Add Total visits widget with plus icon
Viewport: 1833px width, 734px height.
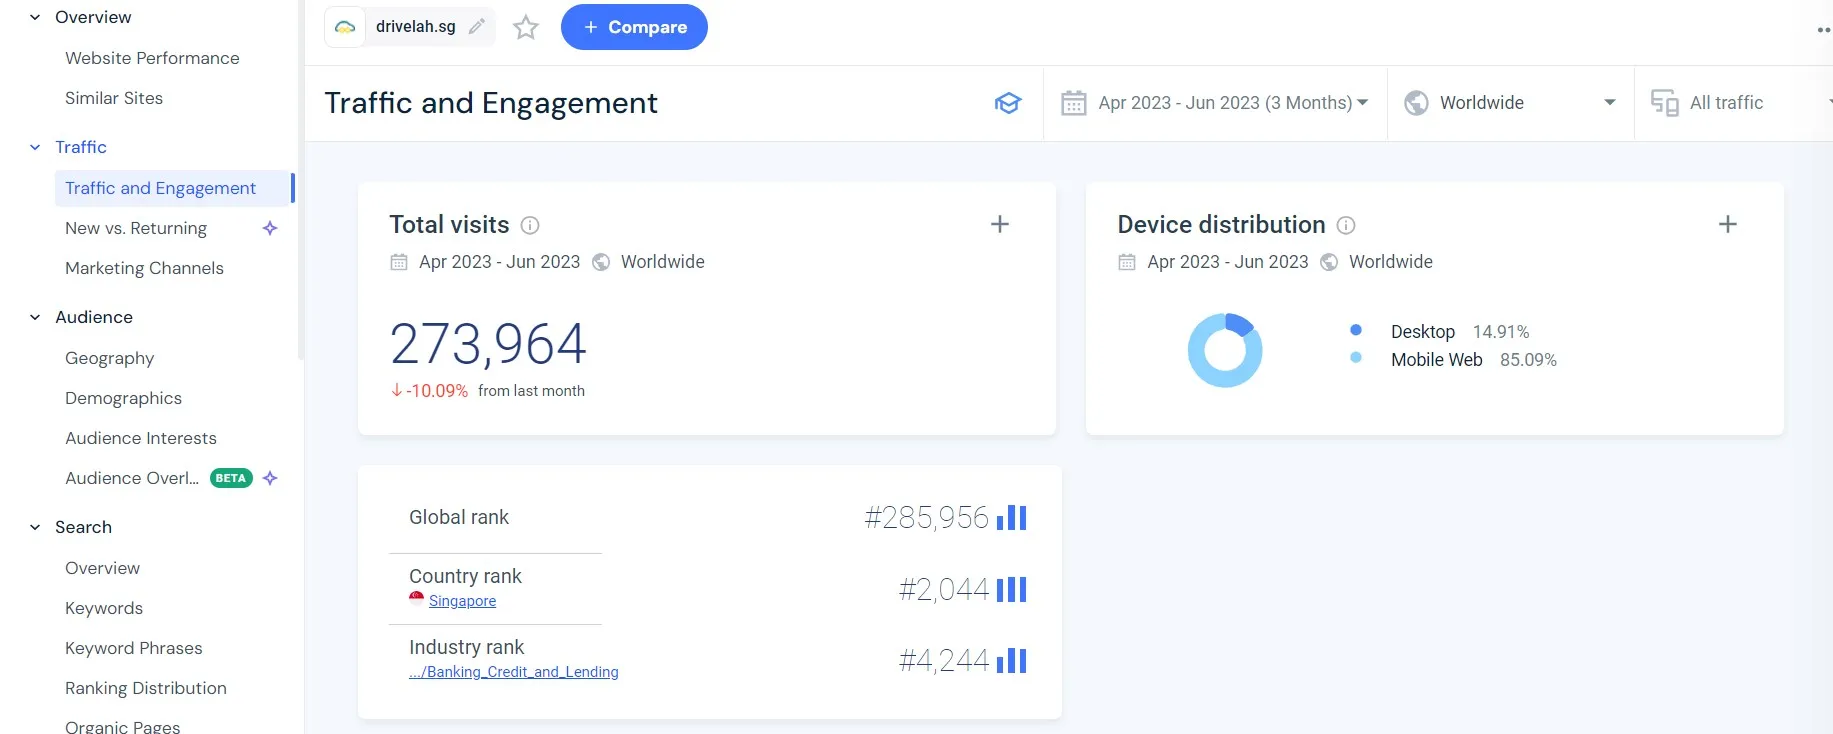coord(999,224)
